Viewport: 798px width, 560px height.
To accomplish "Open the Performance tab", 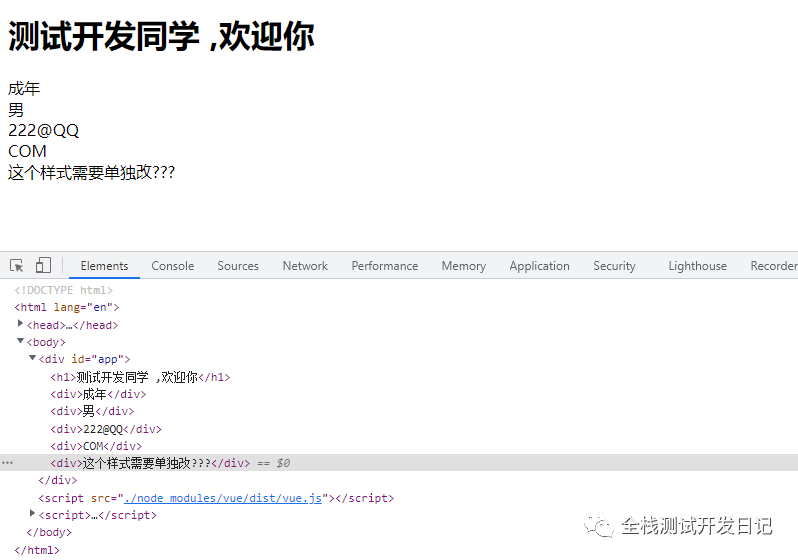I will tap(385, 266).
